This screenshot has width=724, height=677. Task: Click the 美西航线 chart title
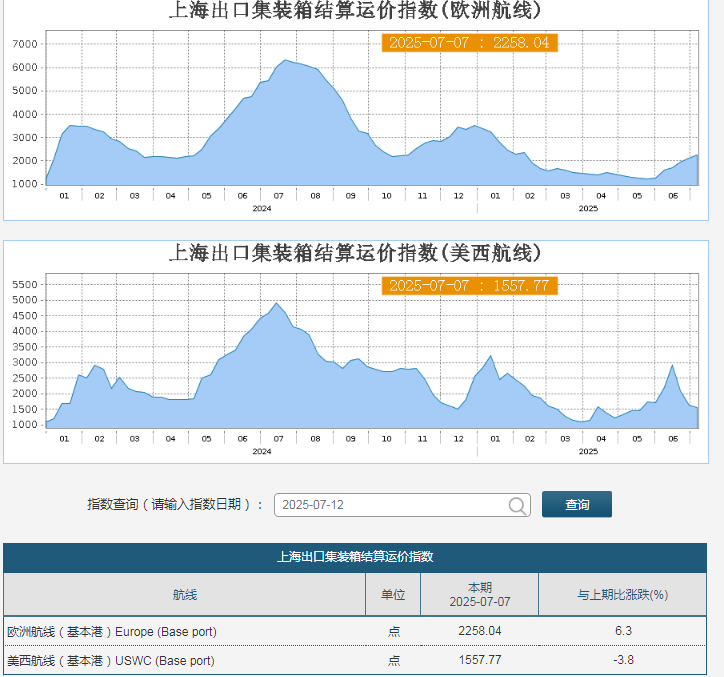pos(355,253)
